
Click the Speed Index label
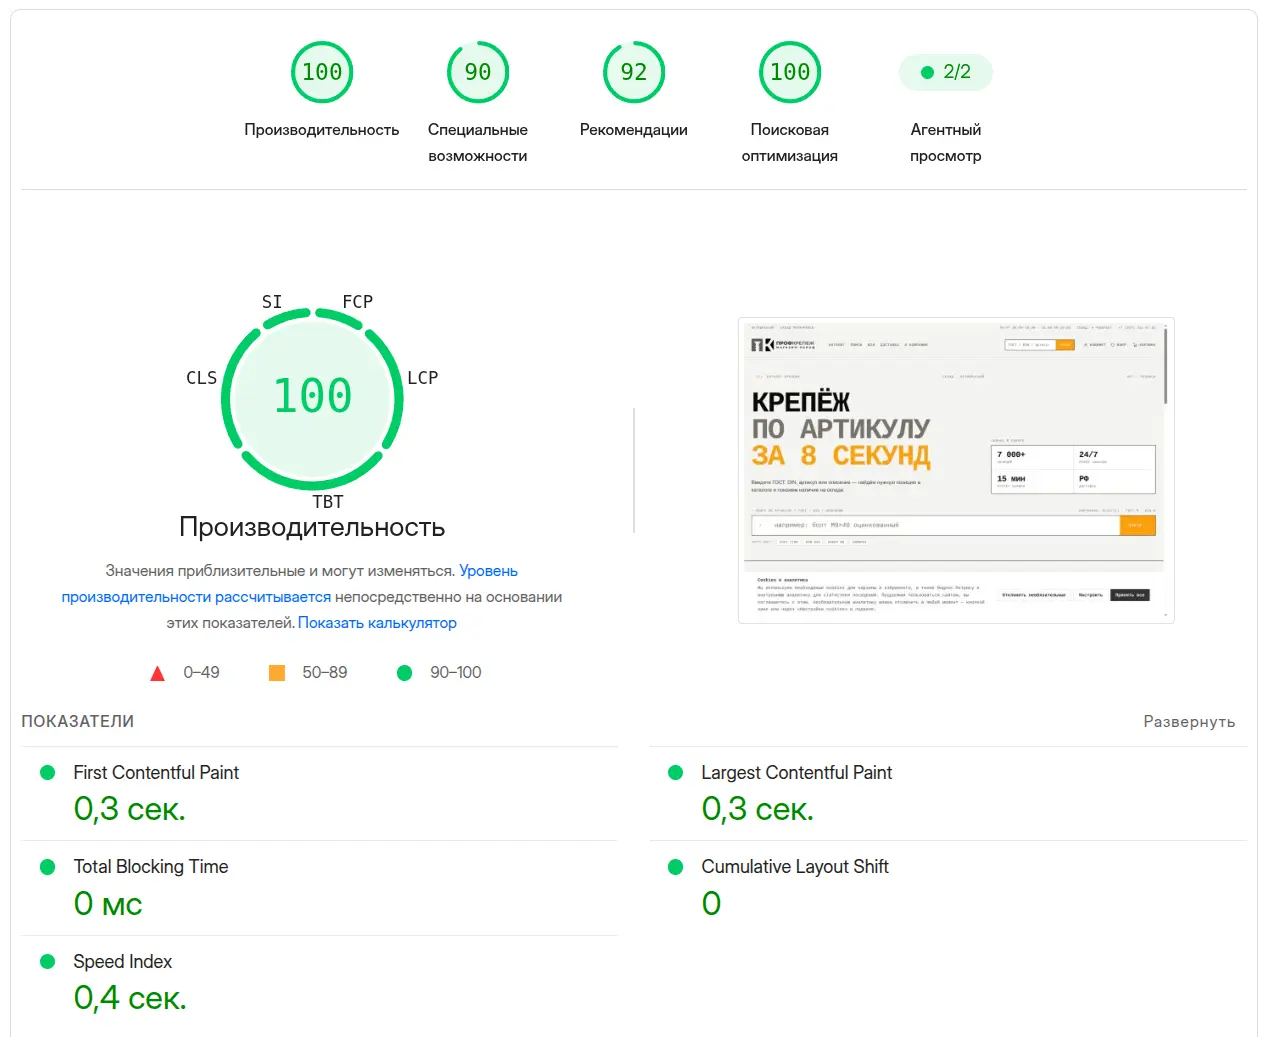123,961
